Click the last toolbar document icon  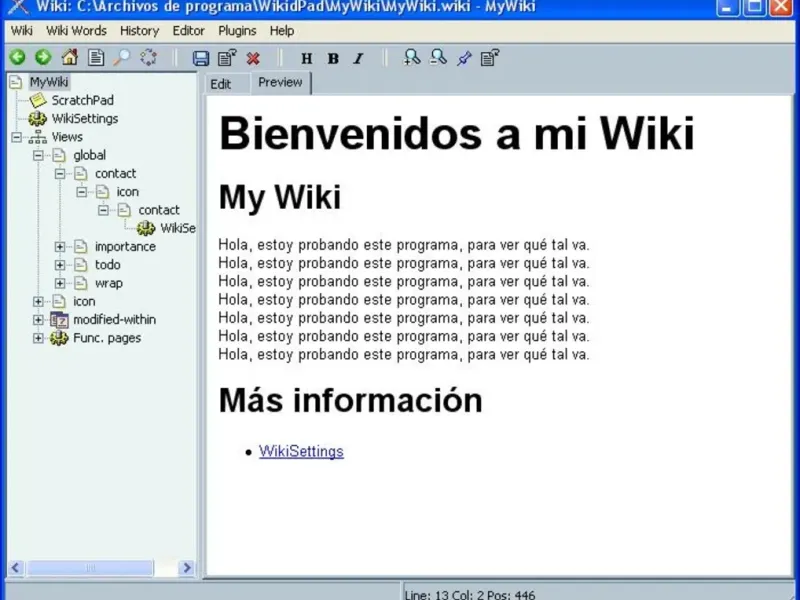(490, 58)
